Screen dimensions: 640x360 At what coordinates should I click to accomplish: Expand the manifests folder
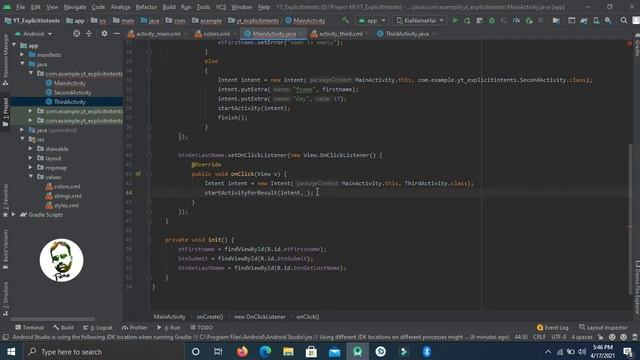point(22,55)
